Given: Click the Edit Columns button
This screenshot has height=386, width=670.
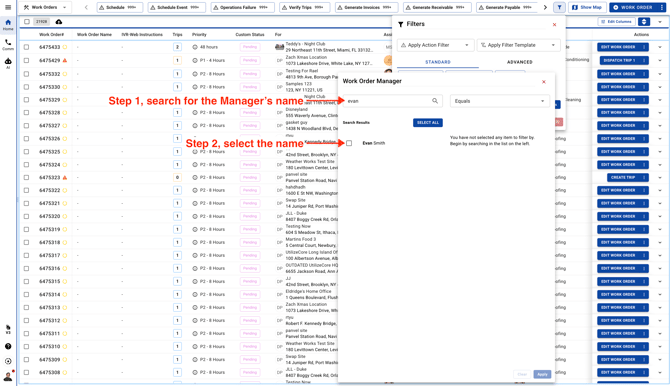Looking at the screenshot, I should (x=616, y=22).
